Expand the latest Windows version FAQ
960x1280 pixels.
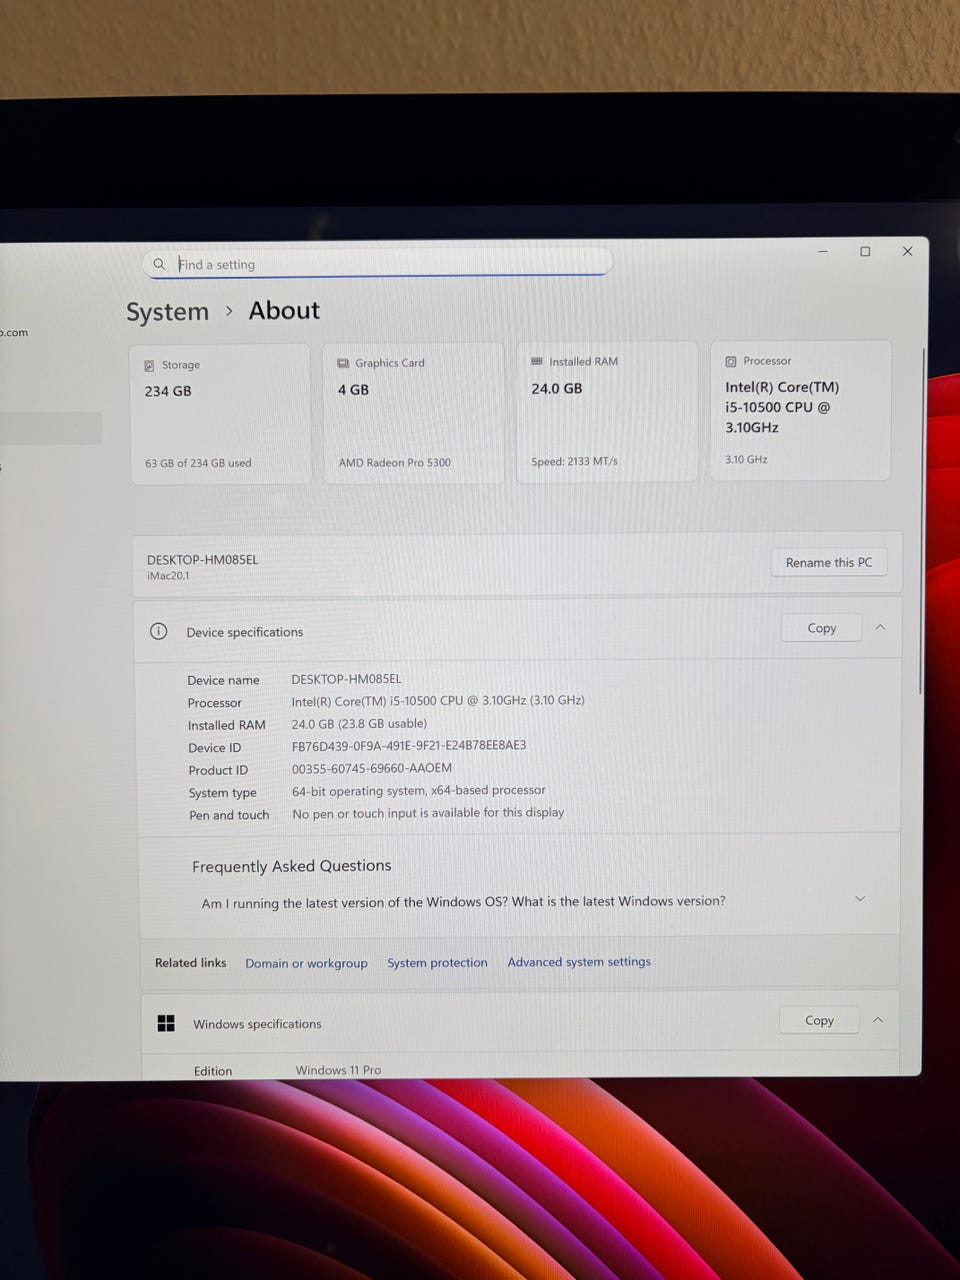(860, 899)
